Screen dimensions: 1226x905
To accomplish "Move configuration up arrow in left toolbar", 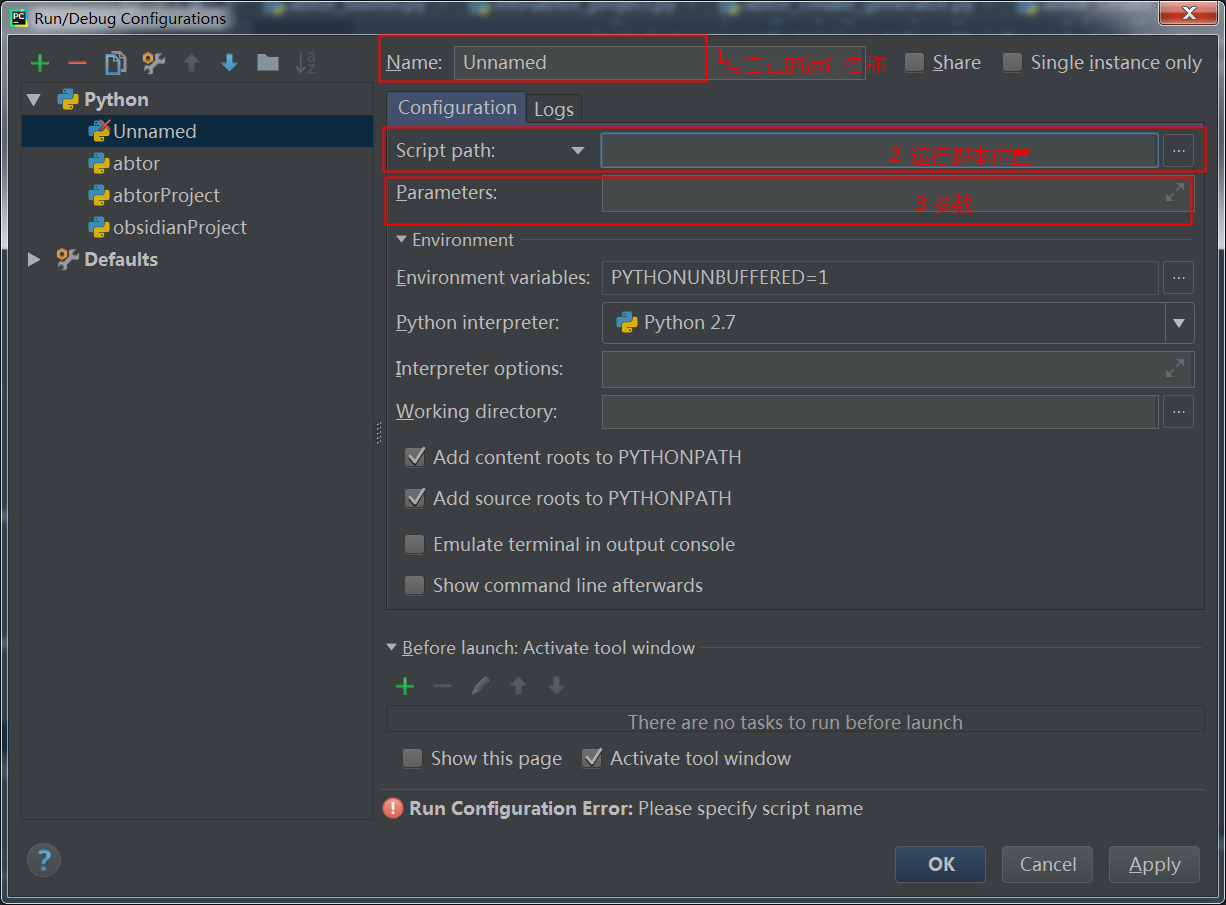I will click(191, 63).
